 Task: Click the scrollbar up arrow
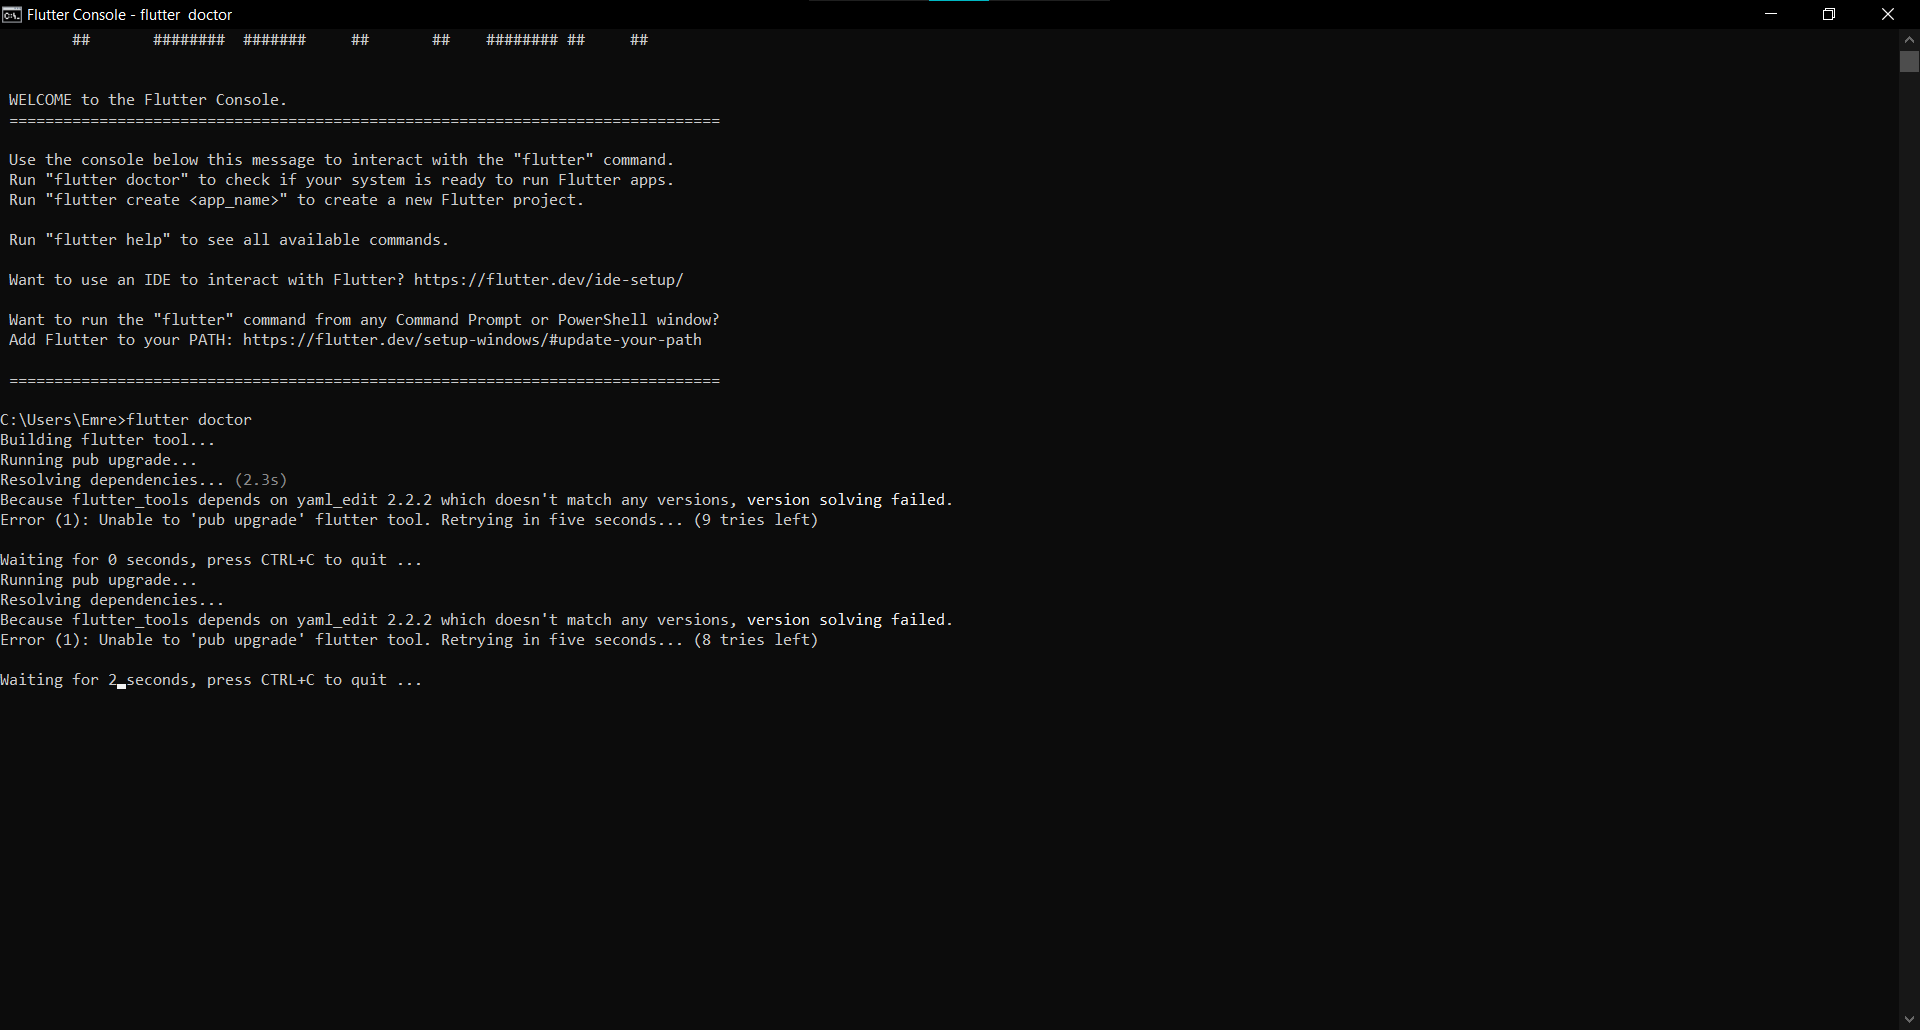point(1909,39)
